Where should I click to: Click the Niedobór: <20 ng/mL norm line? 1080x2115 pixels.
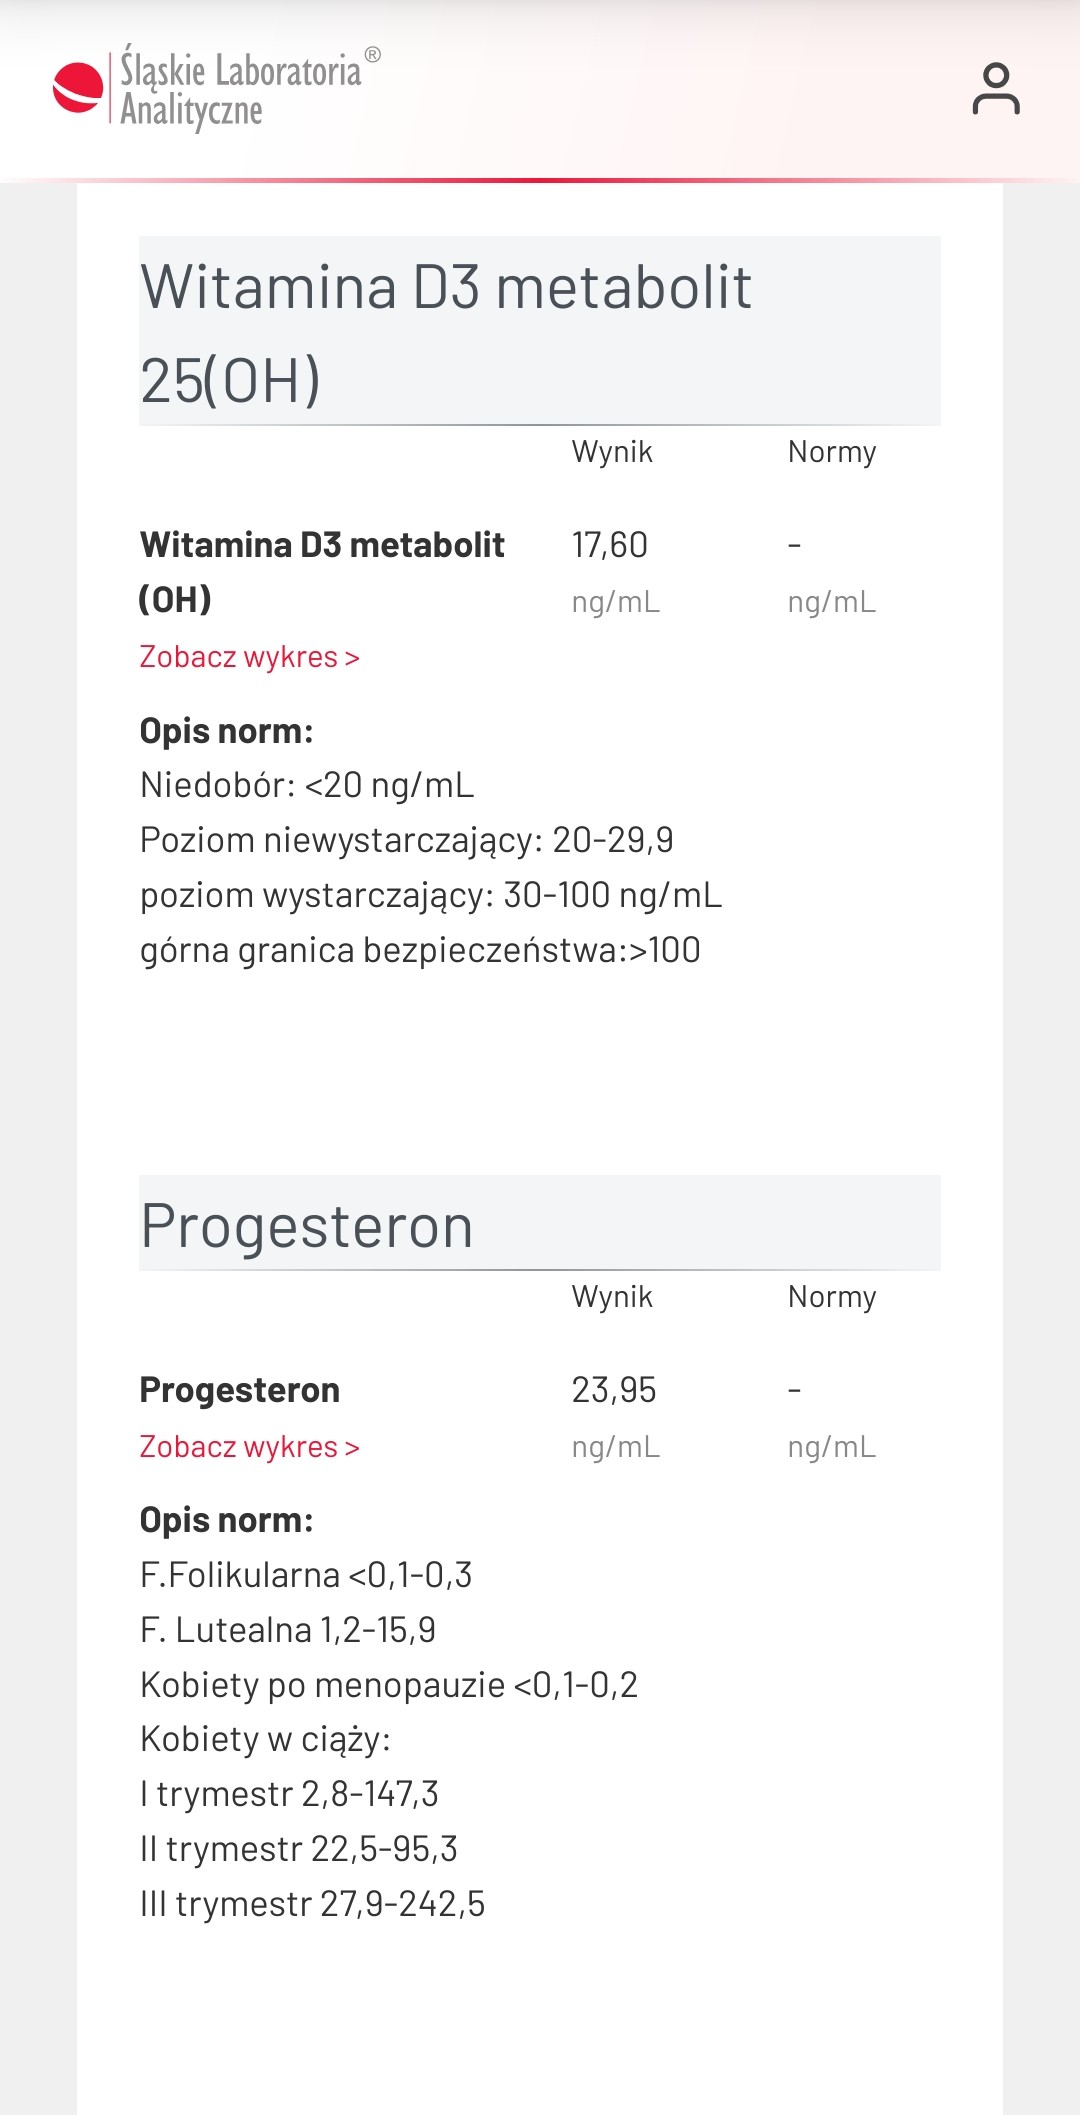(307, 785)
